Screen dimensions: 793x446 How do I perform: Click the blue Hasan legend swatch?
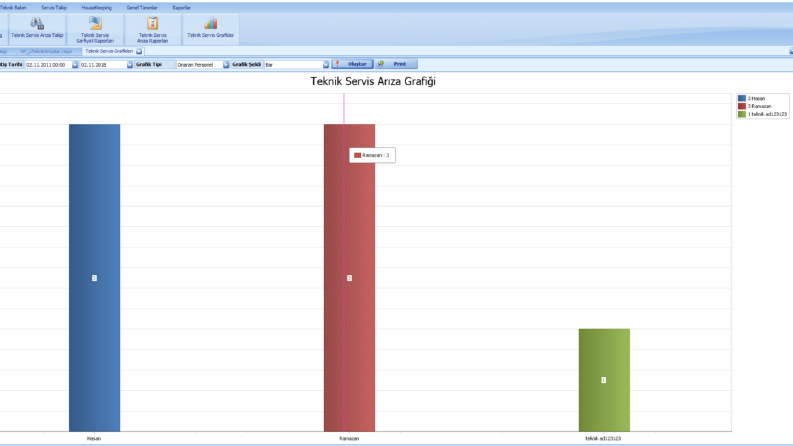(741, 99)
